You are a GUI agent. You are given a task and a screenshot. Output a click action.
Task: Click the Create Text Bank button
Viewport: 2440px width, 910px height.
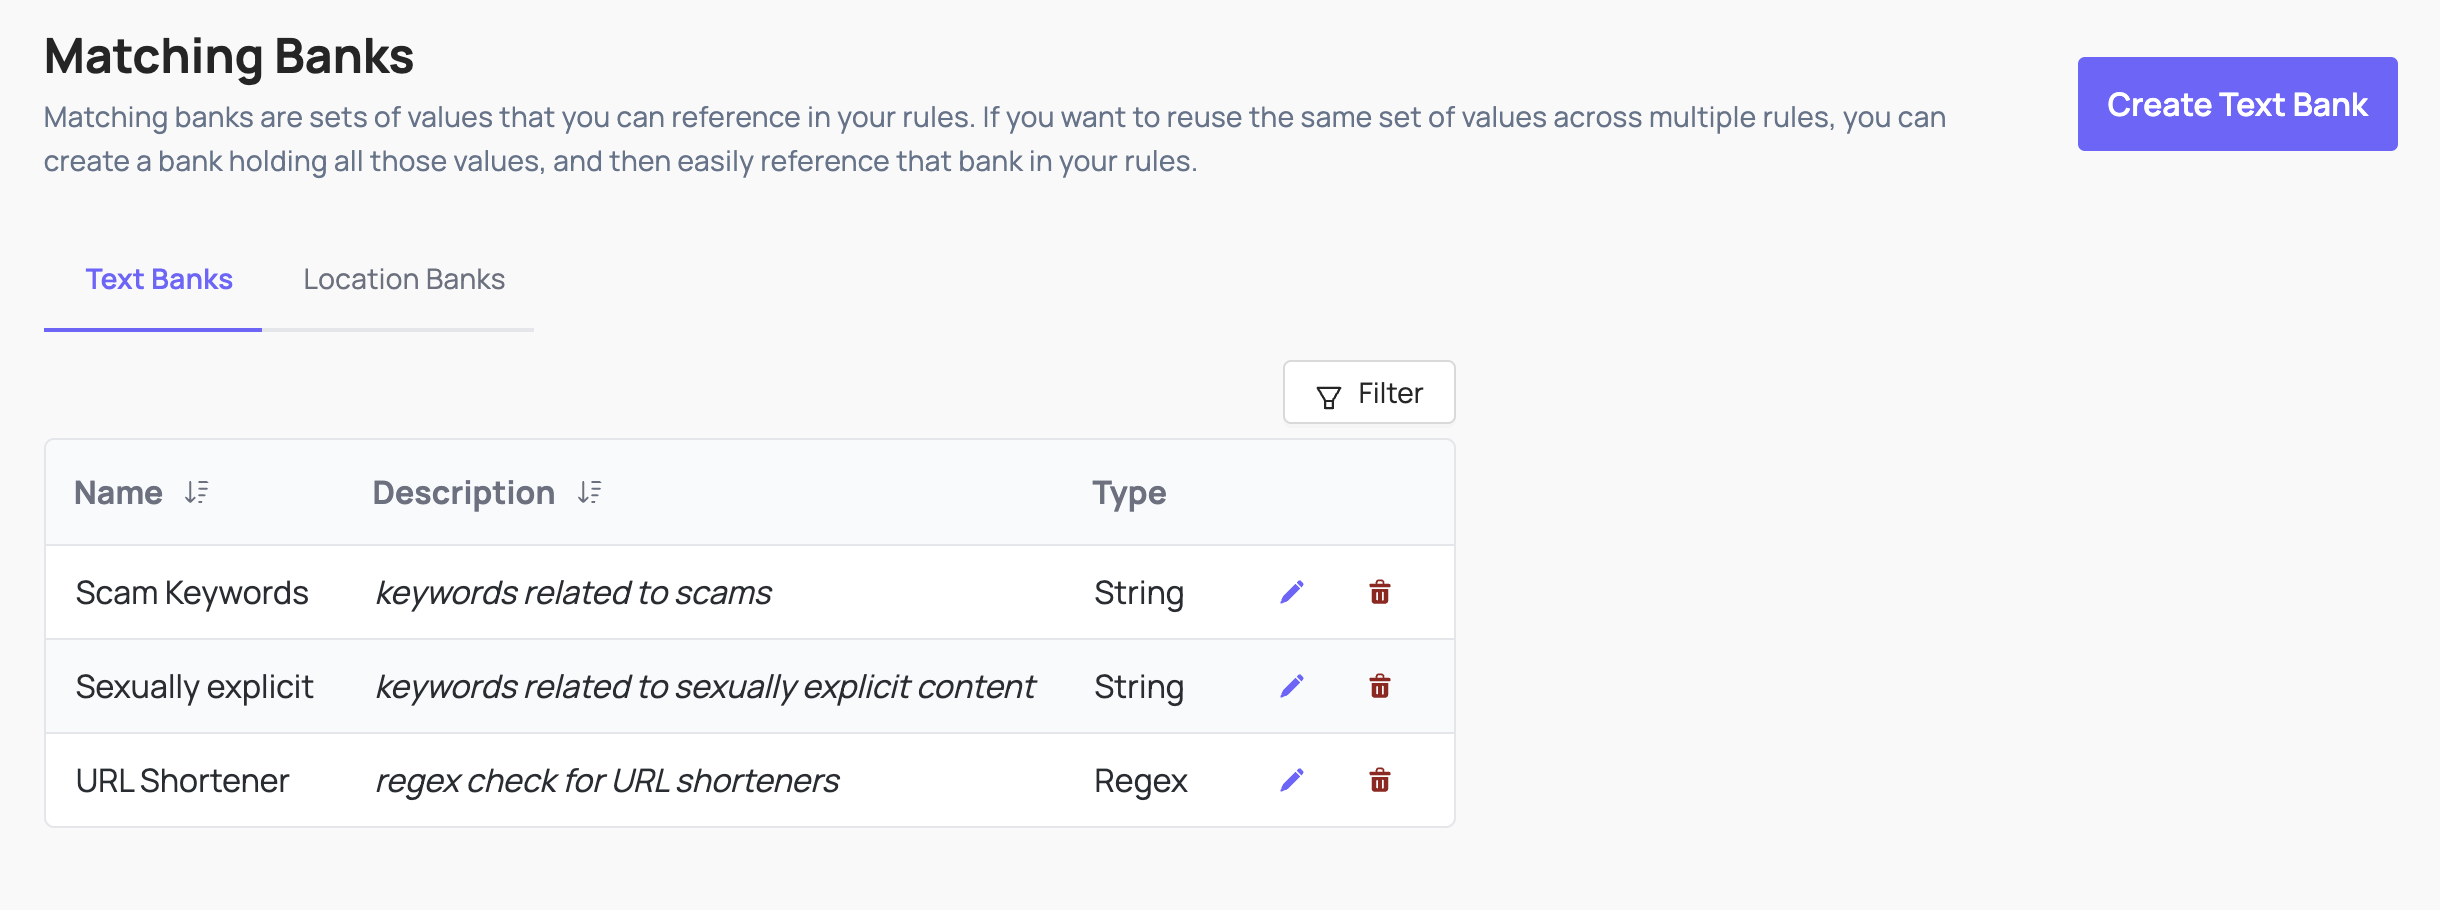click(2237, 103)
